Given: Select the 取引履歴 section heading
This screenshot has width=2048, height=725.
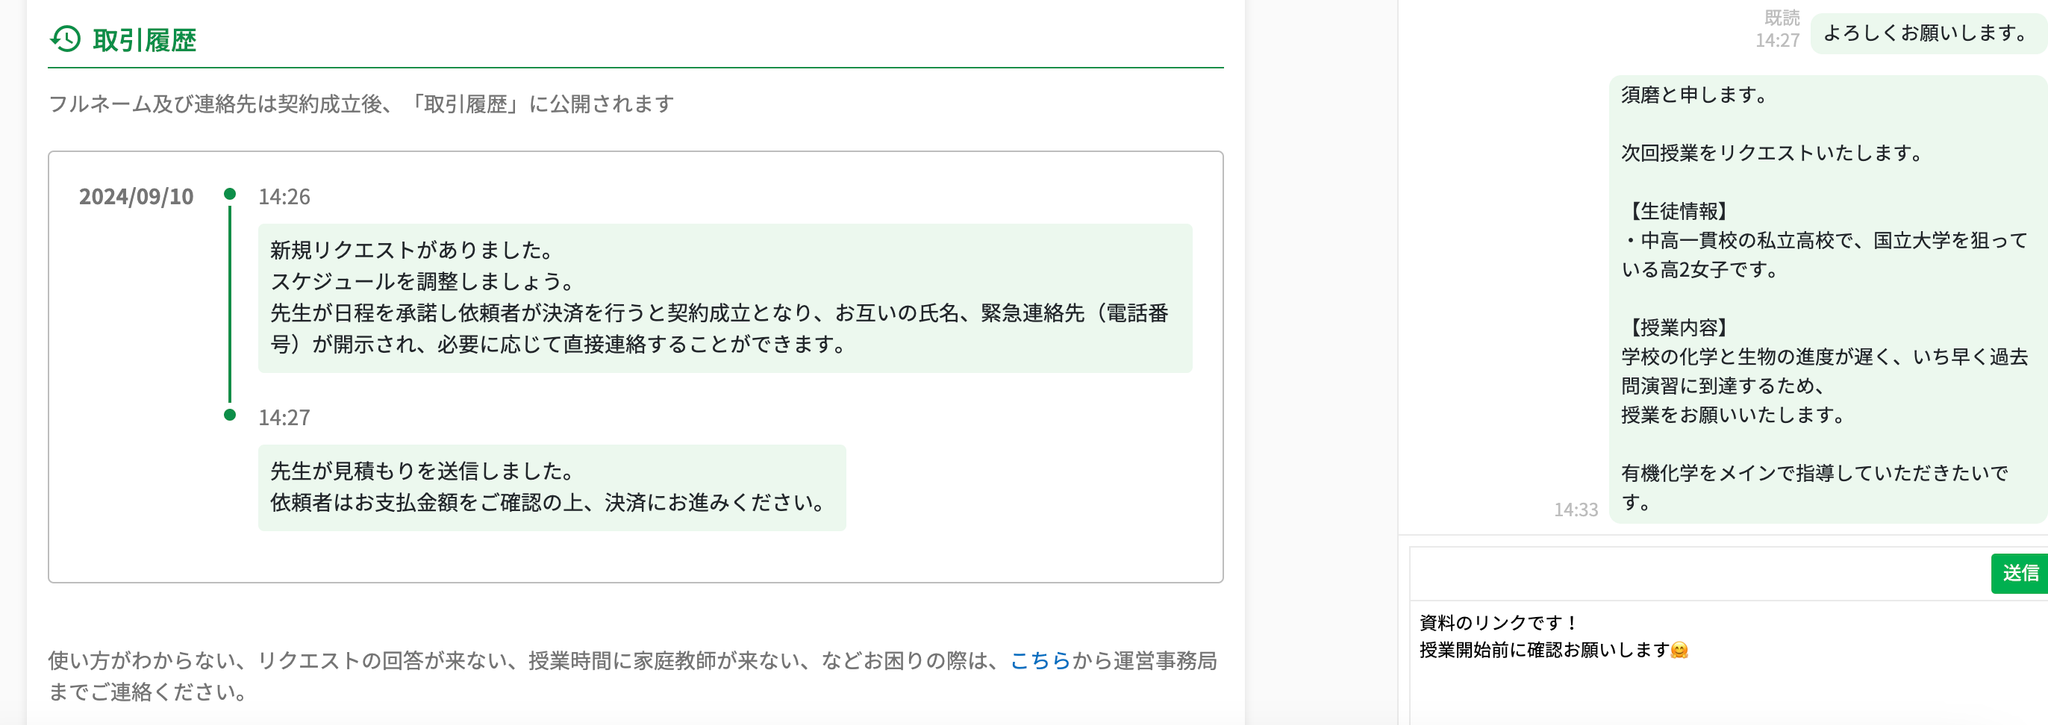Looking at the screenshot, I should click(144, 40).
